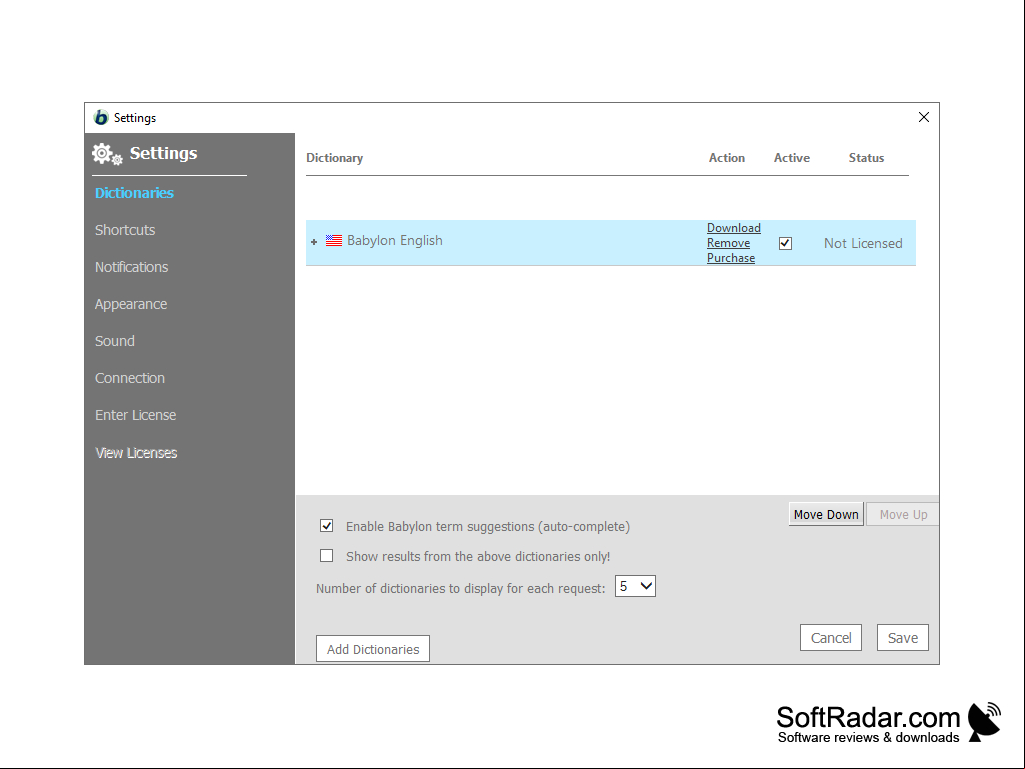
Task: Click the Not Licensed status text
Action: 863,243
